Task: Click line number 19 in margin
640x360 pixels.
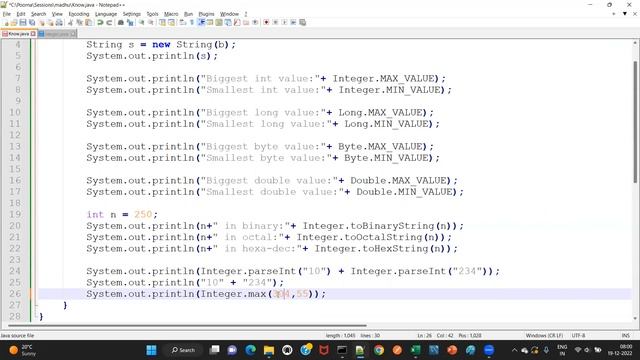Action: click(x=15, y=214)
